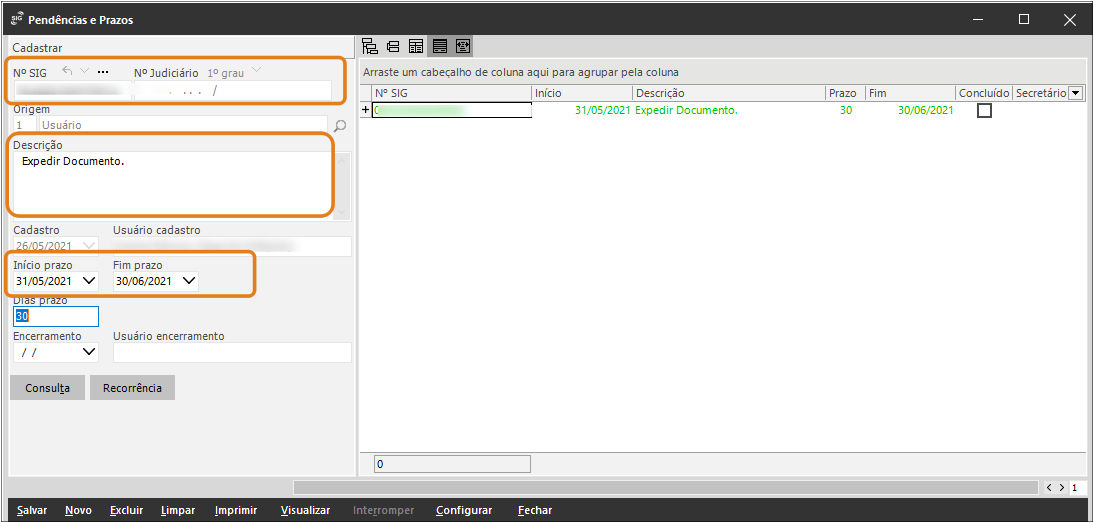Click the footer count box showing 0
The height and width of the screenshot is (523, 1094).
(452, 464)
